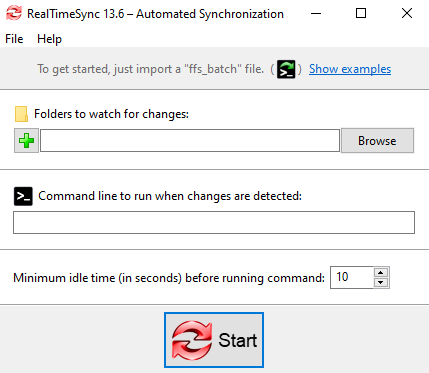The width and height of the screenshot is (429, 373).
Task: Open the Help menu
Action: [49, 39]
